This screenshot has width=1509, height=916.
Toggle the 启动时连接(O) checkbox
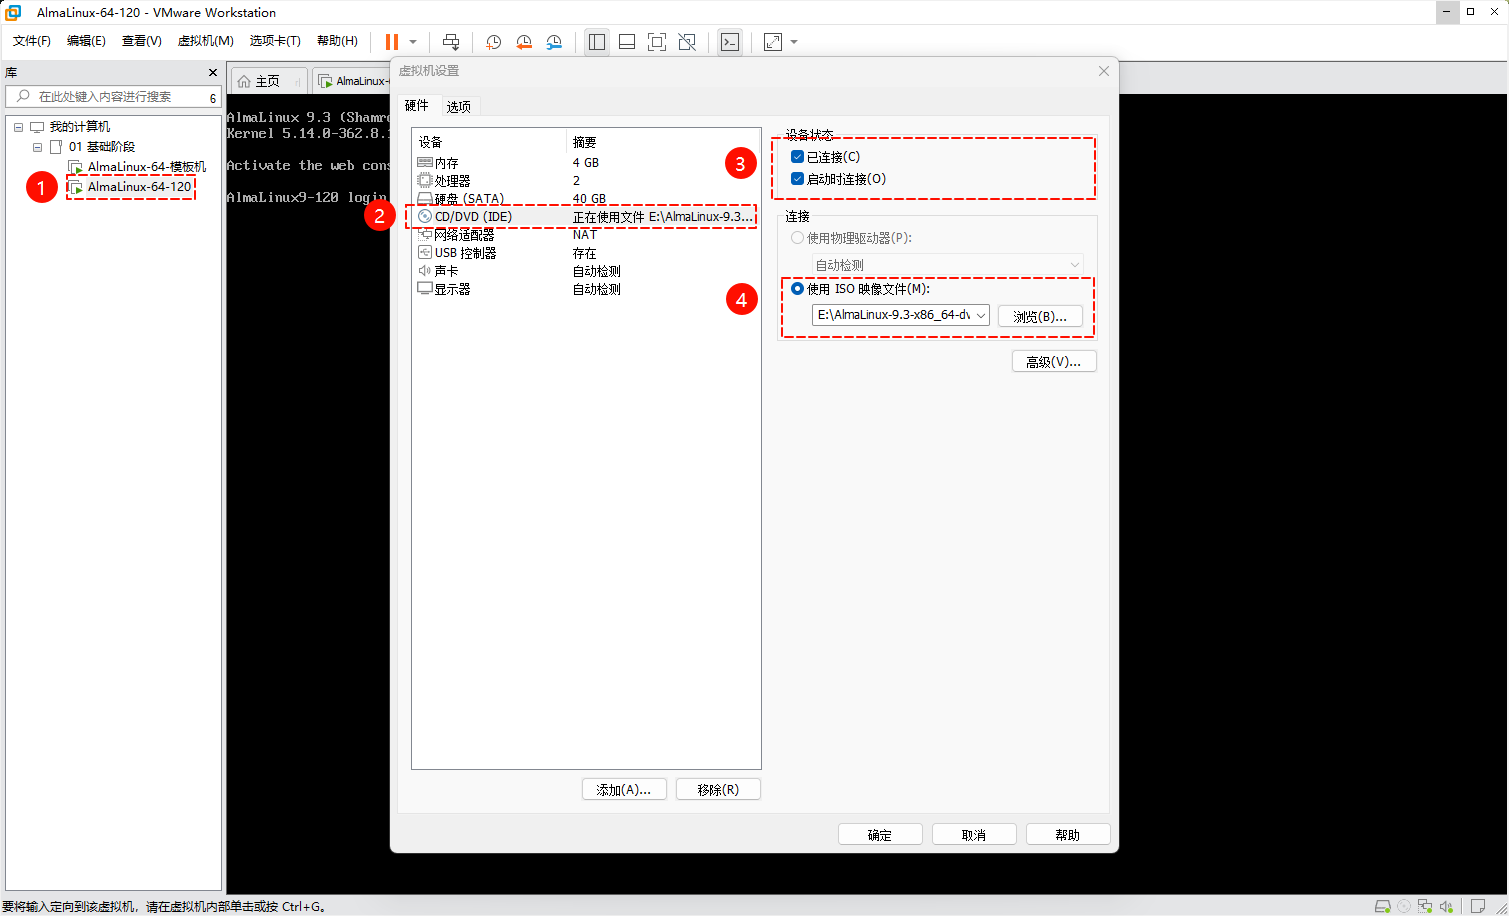[x=797, y=179]
